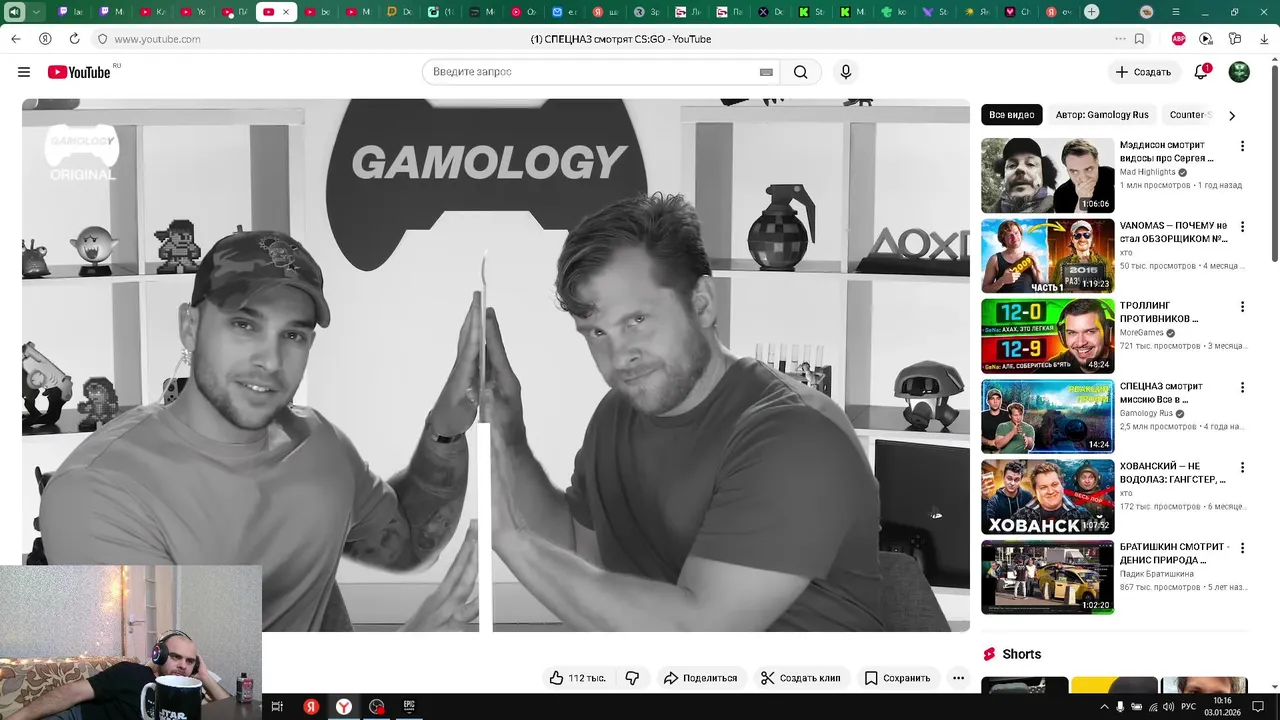Image resolution: width=1280 pixels, height=720 pixels.
Task: Click the 'Сохранить' bookmark button
Action: click(897, 678)
